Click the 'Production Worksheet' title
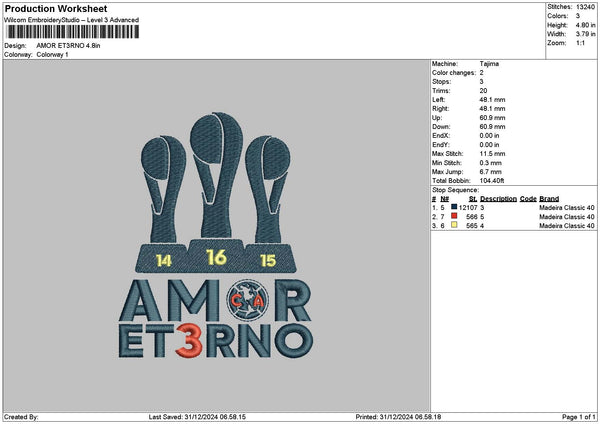The width and height of the screenshot is (600, 424). pos(56,8)
